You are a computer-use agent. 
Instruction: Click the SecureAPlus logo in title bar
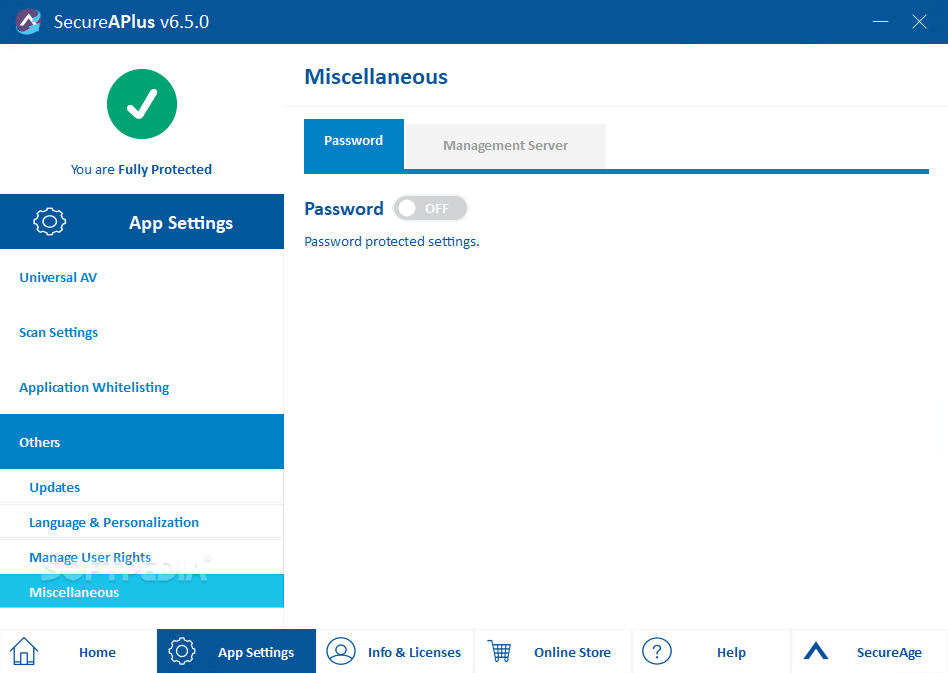coord(28,22)
